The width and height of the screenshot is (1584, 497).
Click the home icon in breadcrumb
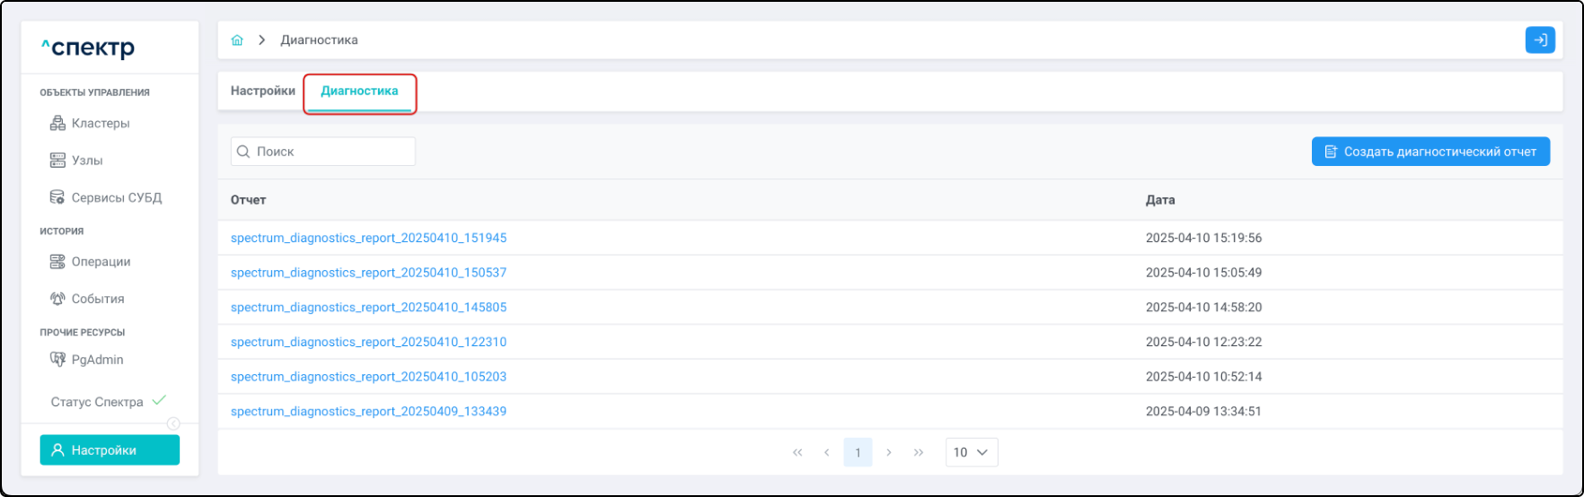tap(237, 40)
